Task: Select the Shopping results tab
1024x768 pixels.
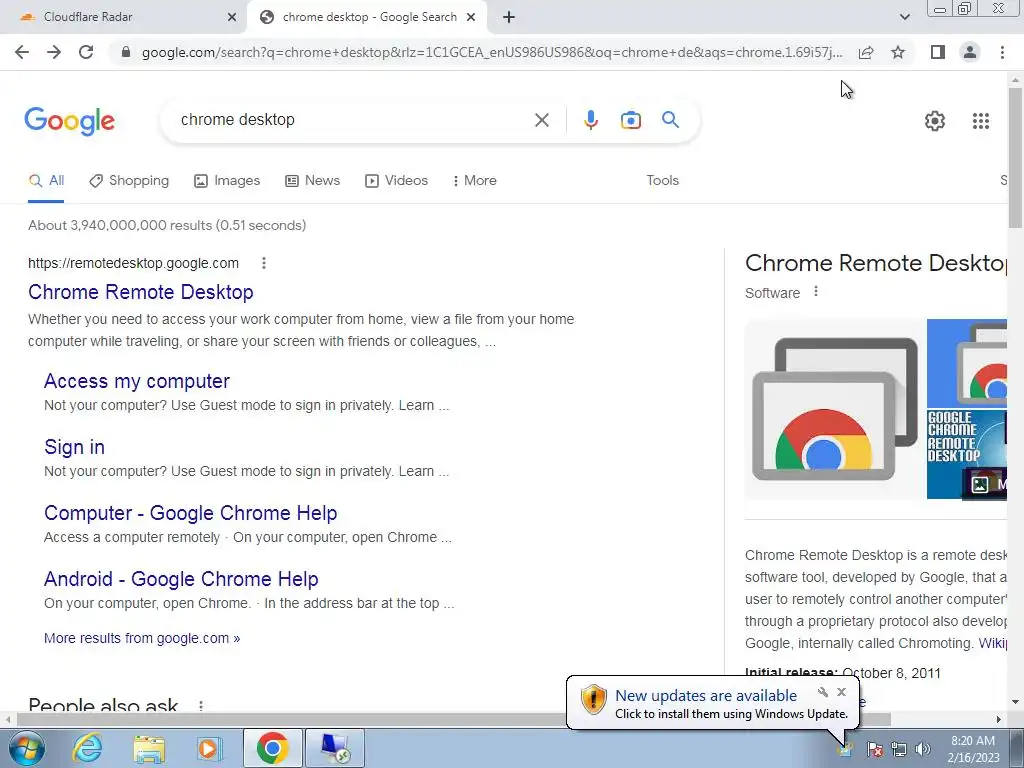Action: point(129,181)
